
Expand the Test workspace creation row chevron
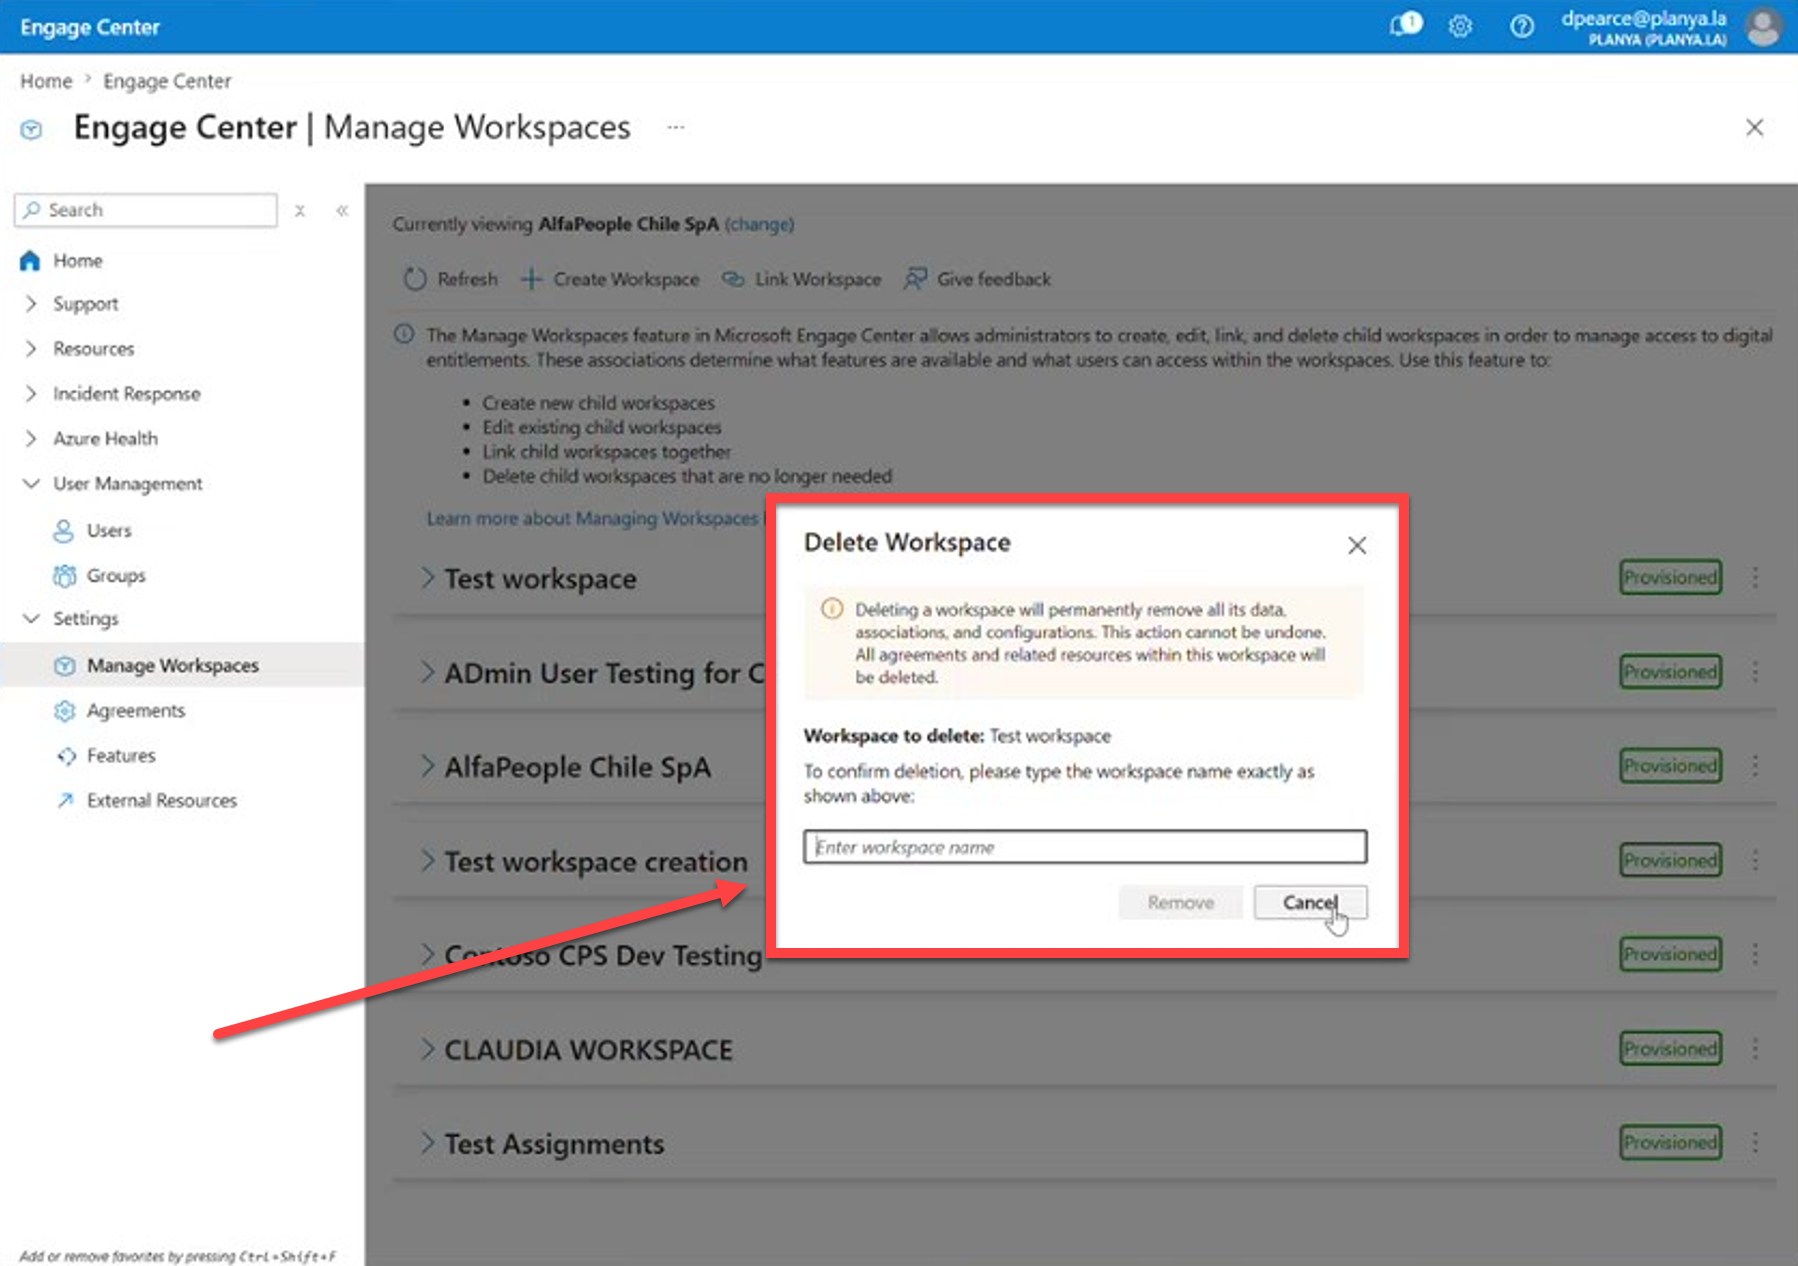pyautogui.click(x=427, y=861)
